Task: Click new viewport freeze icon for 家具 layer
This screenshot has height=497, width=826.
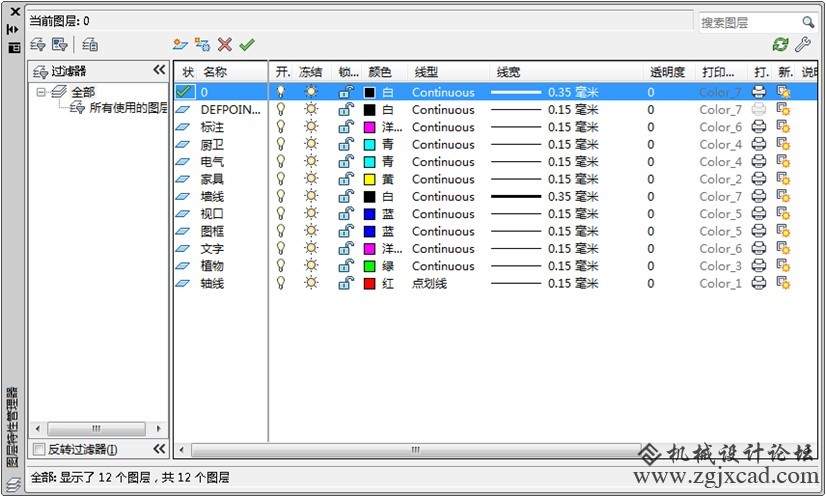Action: point(783,179)
